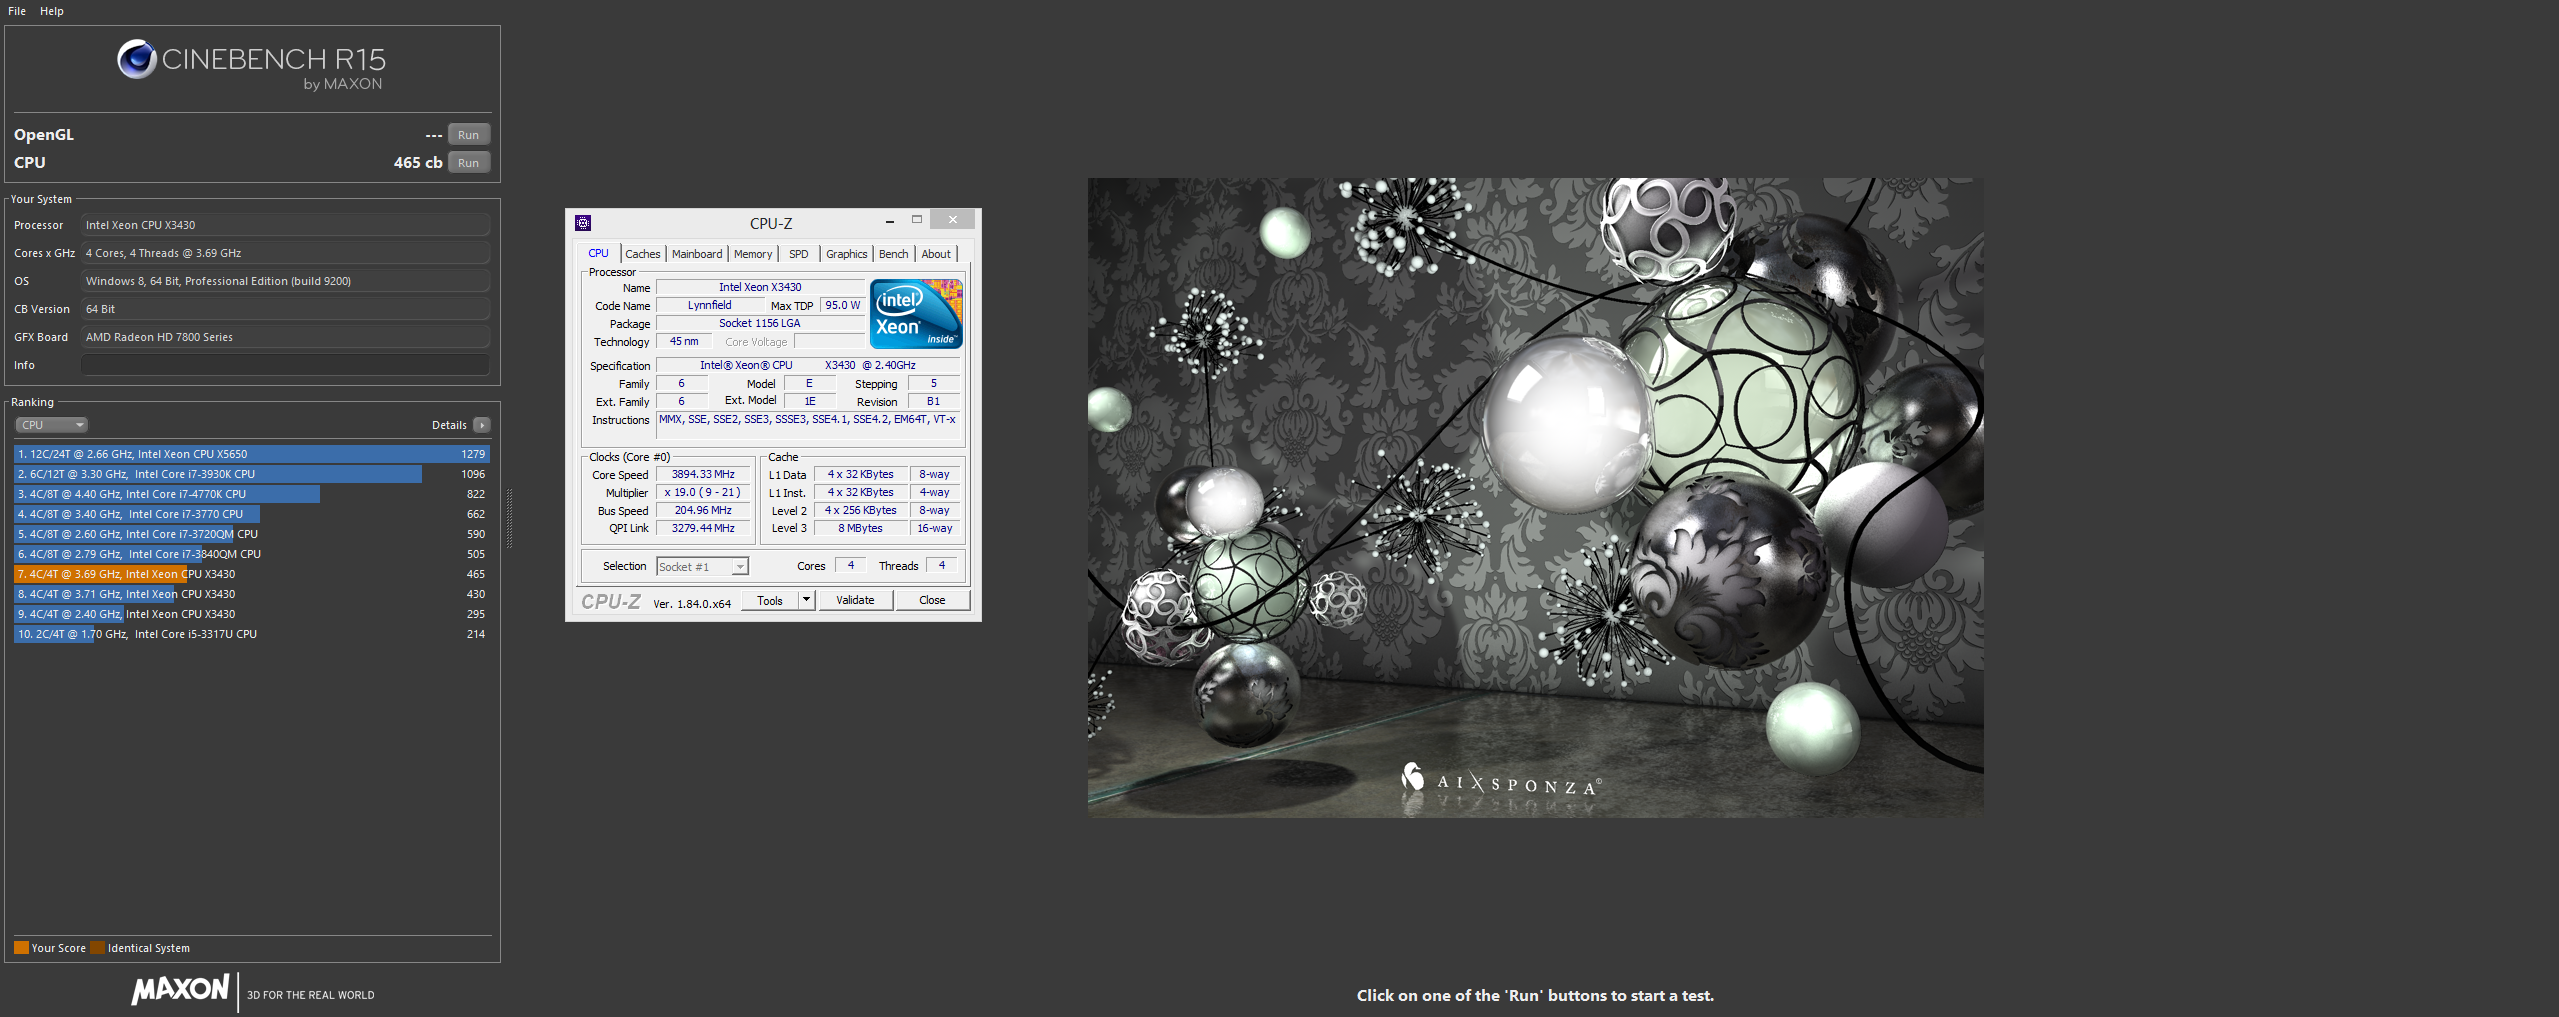Select ranking row 3 Core i7-4770K

251,494
